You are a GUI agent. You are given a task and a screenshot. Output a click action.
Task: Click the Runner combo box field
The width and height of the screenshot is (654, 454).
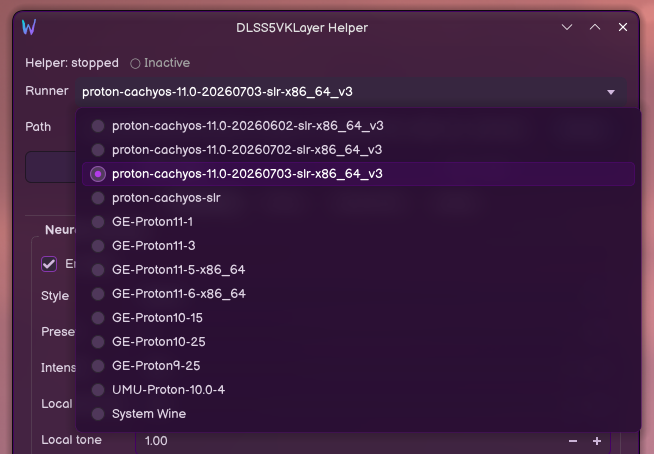click(351, 92)
